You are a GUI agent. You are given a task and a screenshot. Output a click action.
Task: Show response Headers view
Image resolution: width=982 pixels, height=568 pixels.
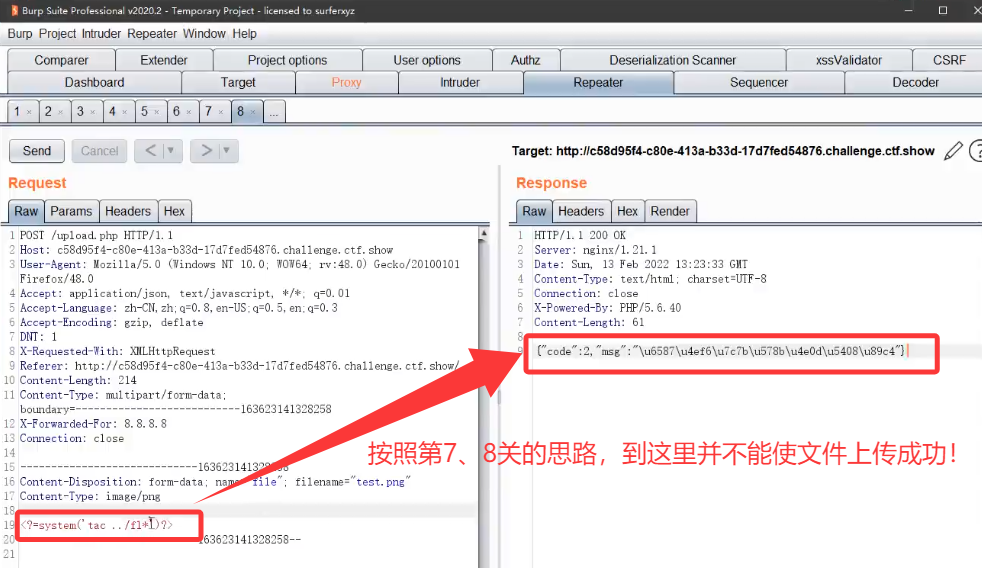581,211
